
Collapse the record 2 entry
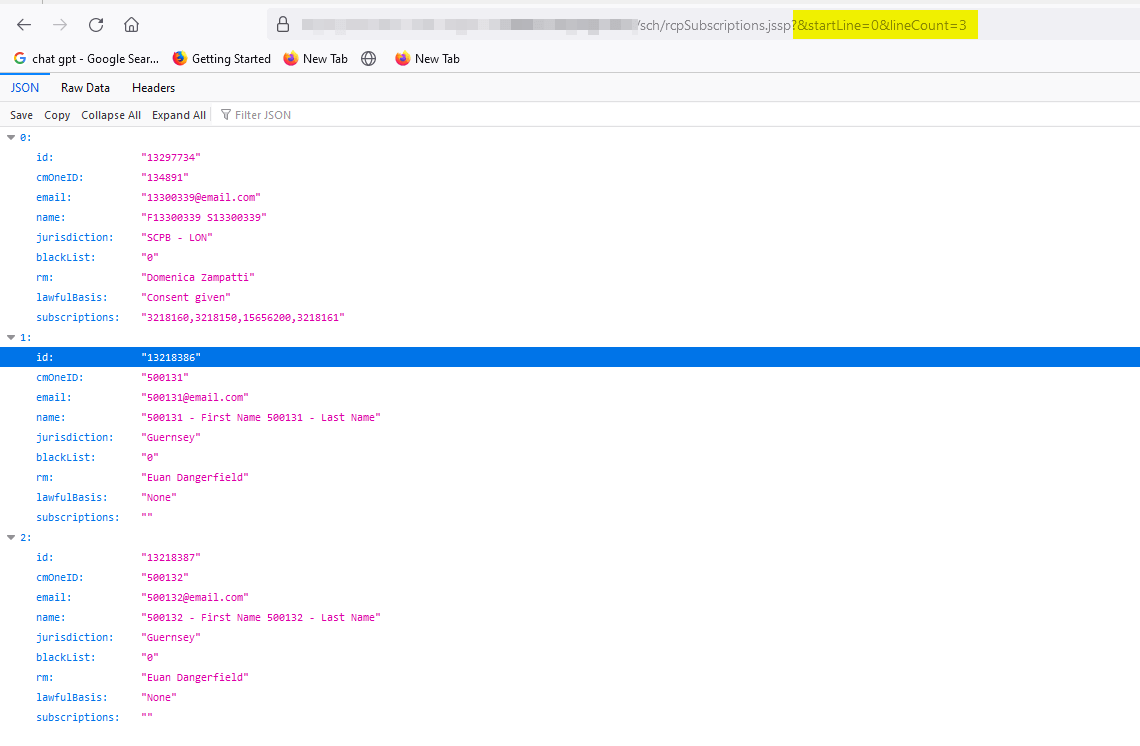click(x=11, y=537)
